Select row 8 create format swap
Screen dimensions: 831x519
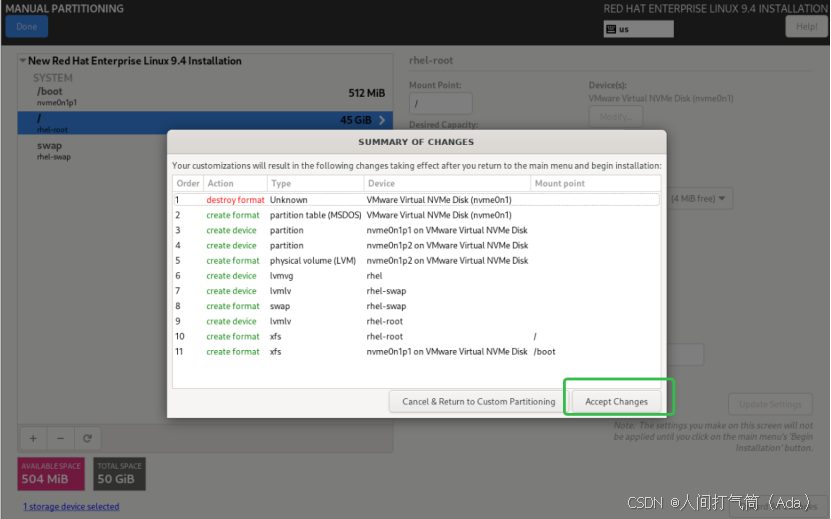pyautogui.click(x=417, y=306)
